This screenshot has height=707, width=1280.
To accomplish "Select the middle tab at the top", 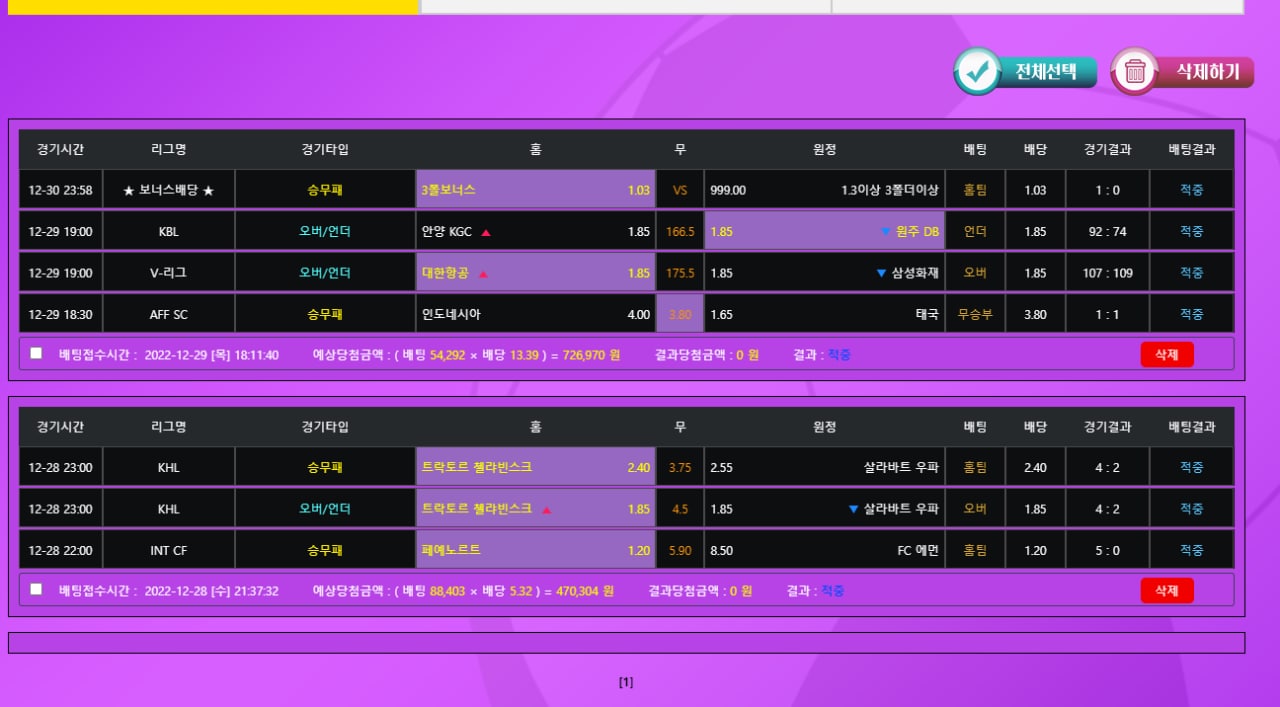I will tap(625, 6).
